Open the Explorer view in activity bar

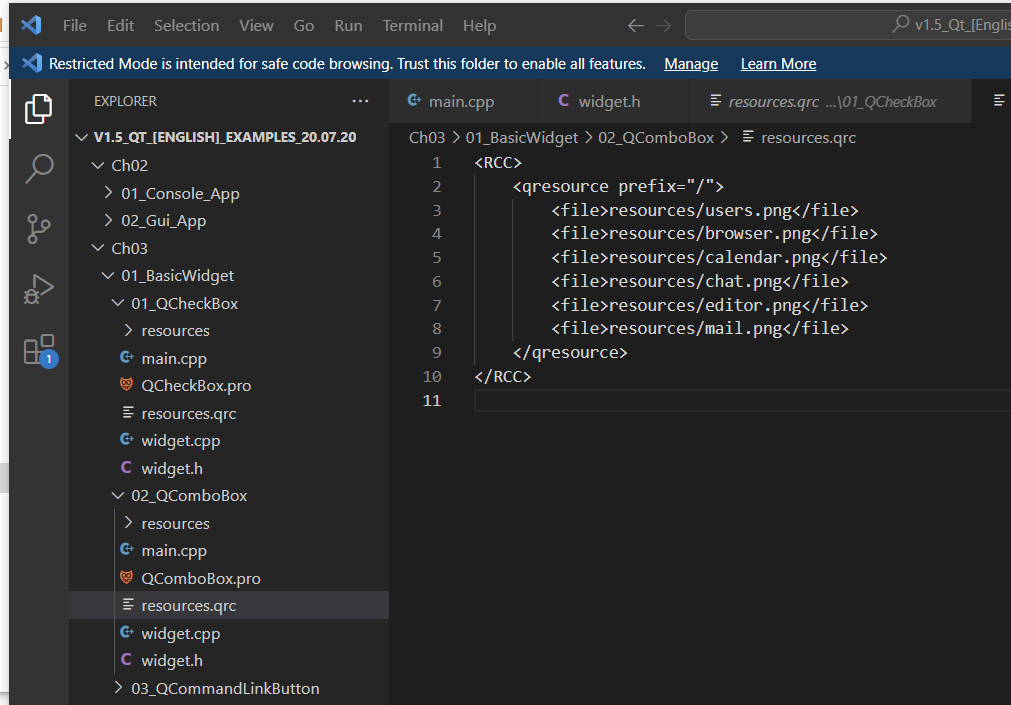tap(39, 109)
